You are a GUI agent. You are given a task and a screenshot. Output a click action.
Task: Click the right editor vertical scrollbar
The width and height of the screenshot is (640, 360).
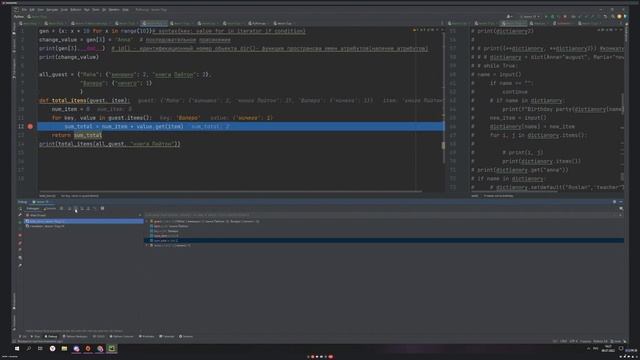tap(622, 104)
